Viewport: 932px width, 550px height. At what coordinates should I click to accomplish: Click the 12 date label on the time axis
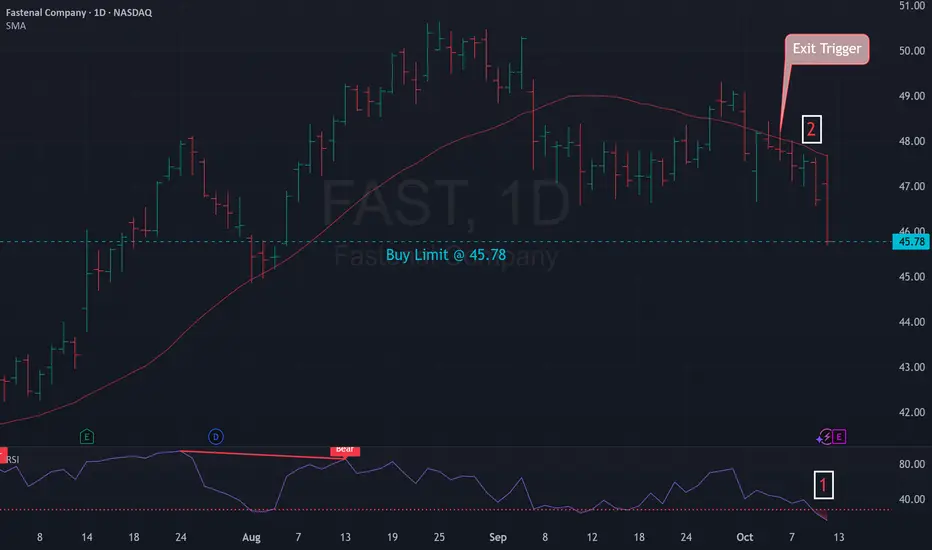point(592,538)
